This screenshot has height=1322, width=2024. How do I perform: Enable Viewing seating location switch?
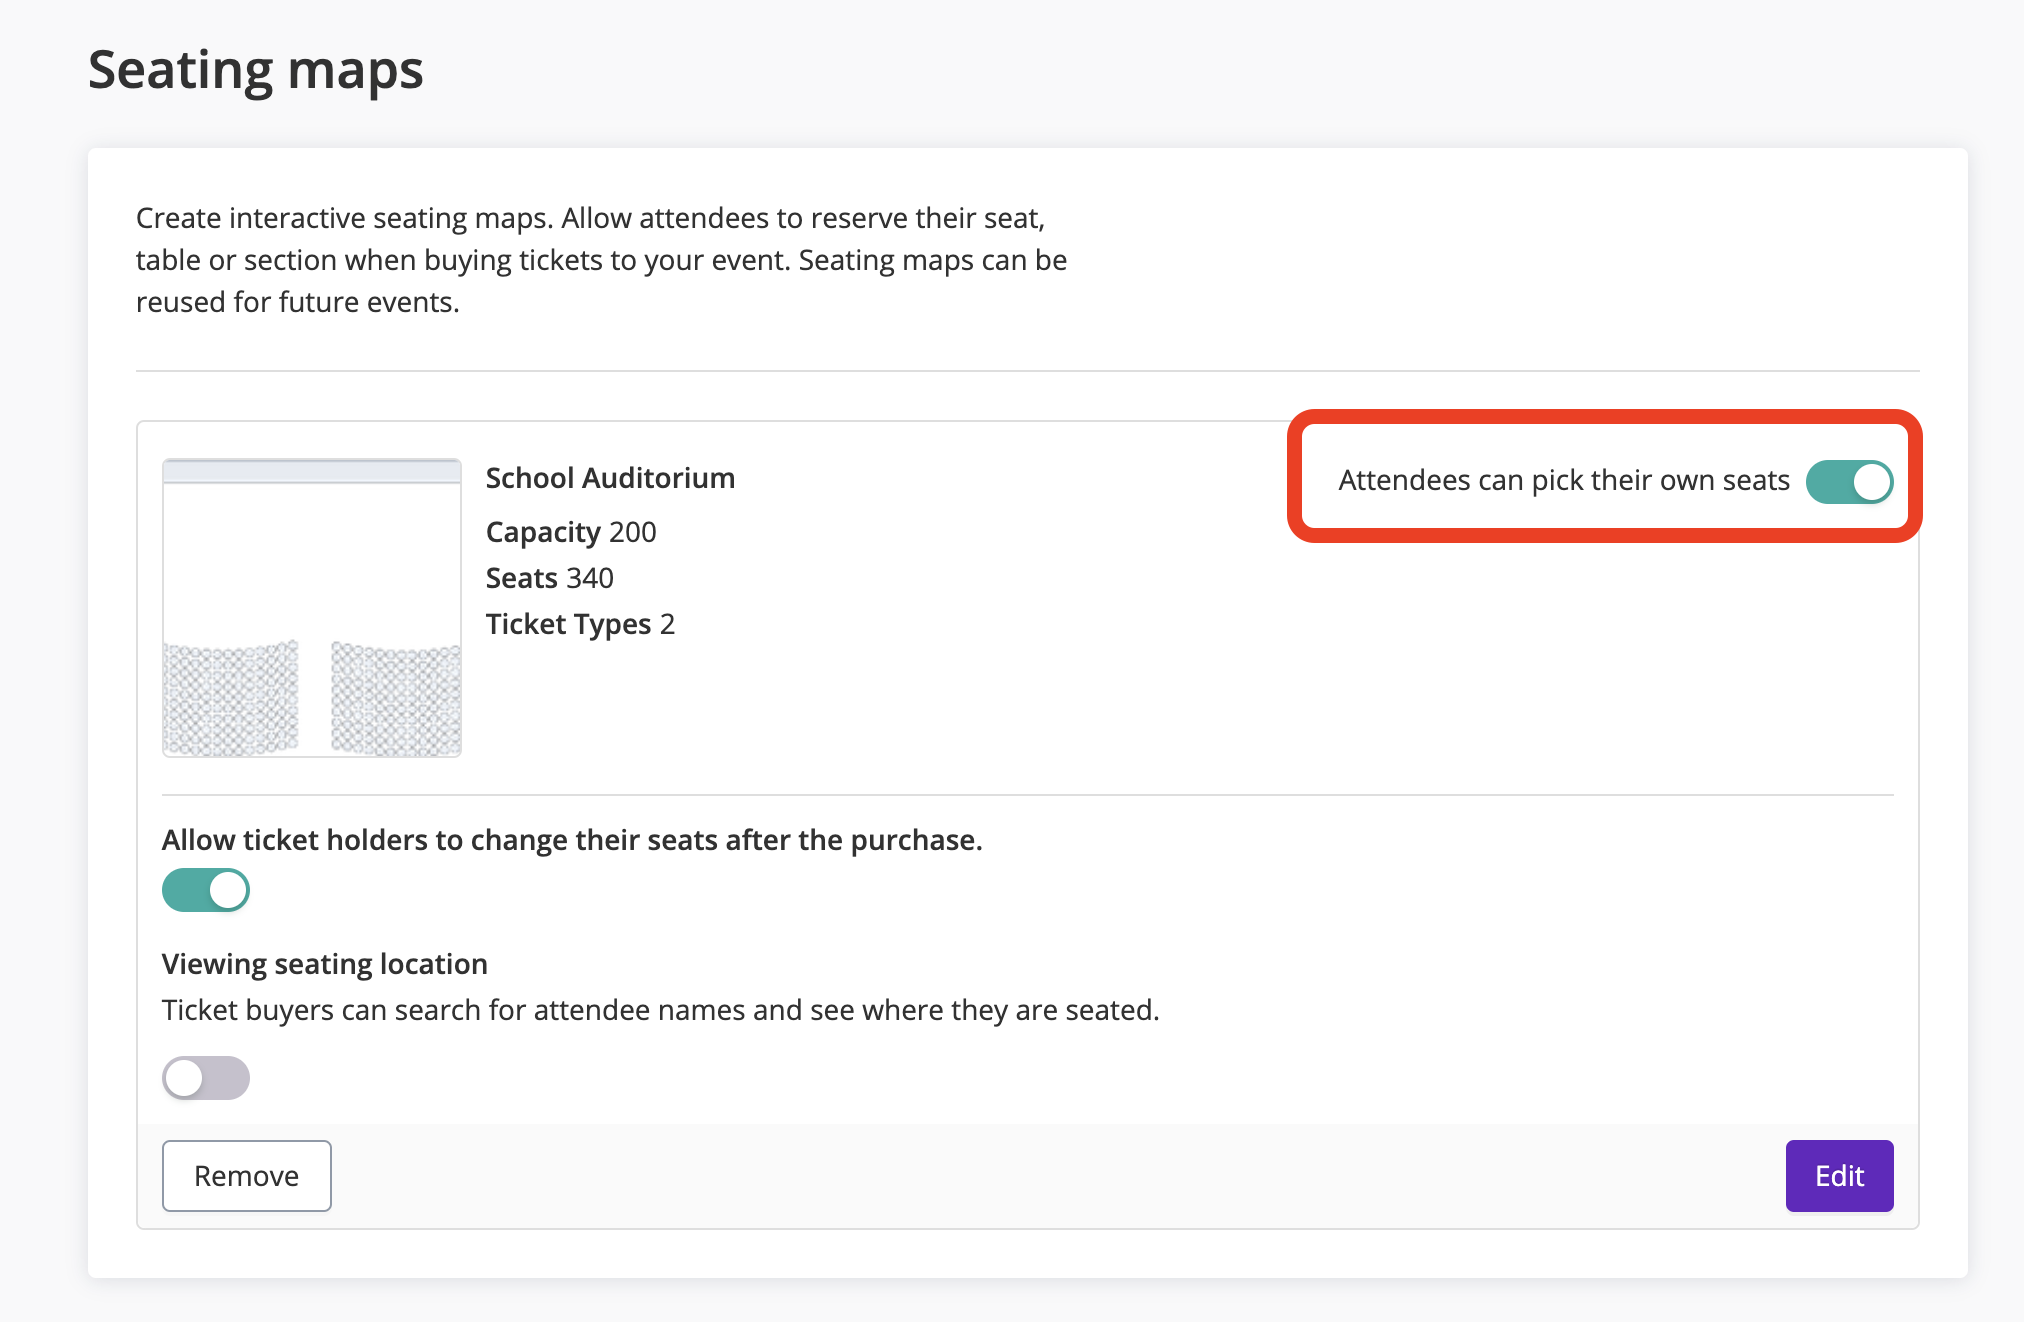pos(206,1078)
